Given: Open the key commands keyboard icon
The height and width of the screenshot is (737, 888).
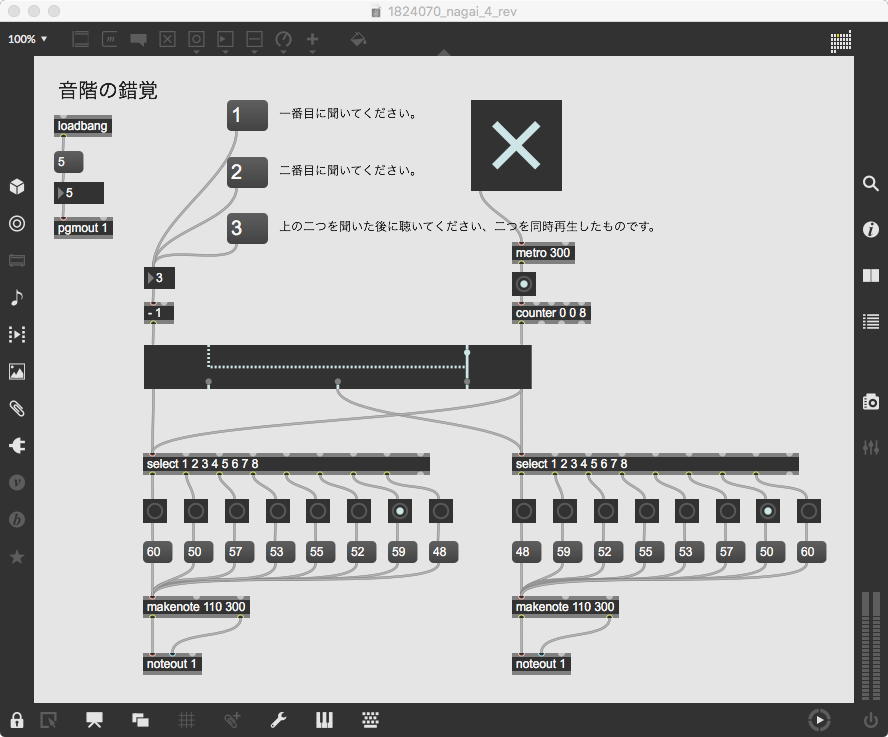Looking at the screenshot, I should 370,720.
